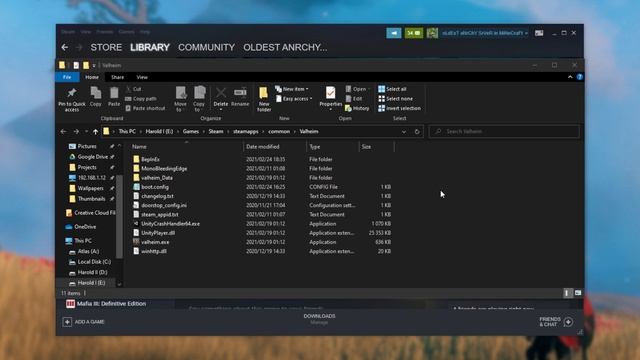Collapse the ribbon with chevron
The image size is (640, 360).
pos(570,77)
